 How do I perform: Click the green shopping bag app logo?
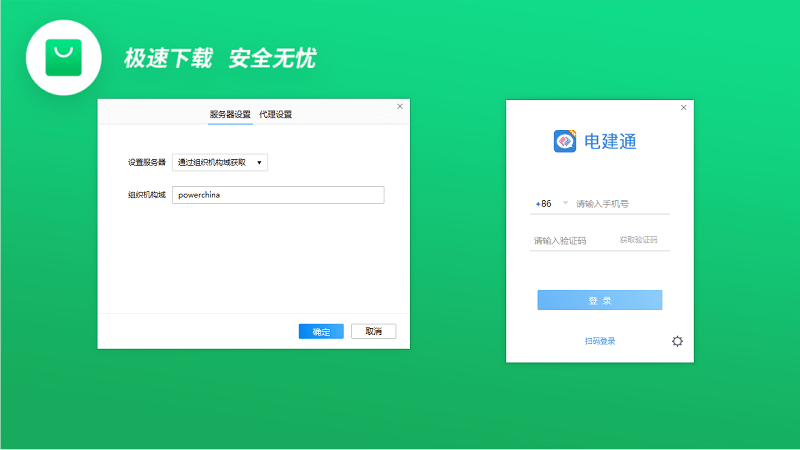click(63, 58)
